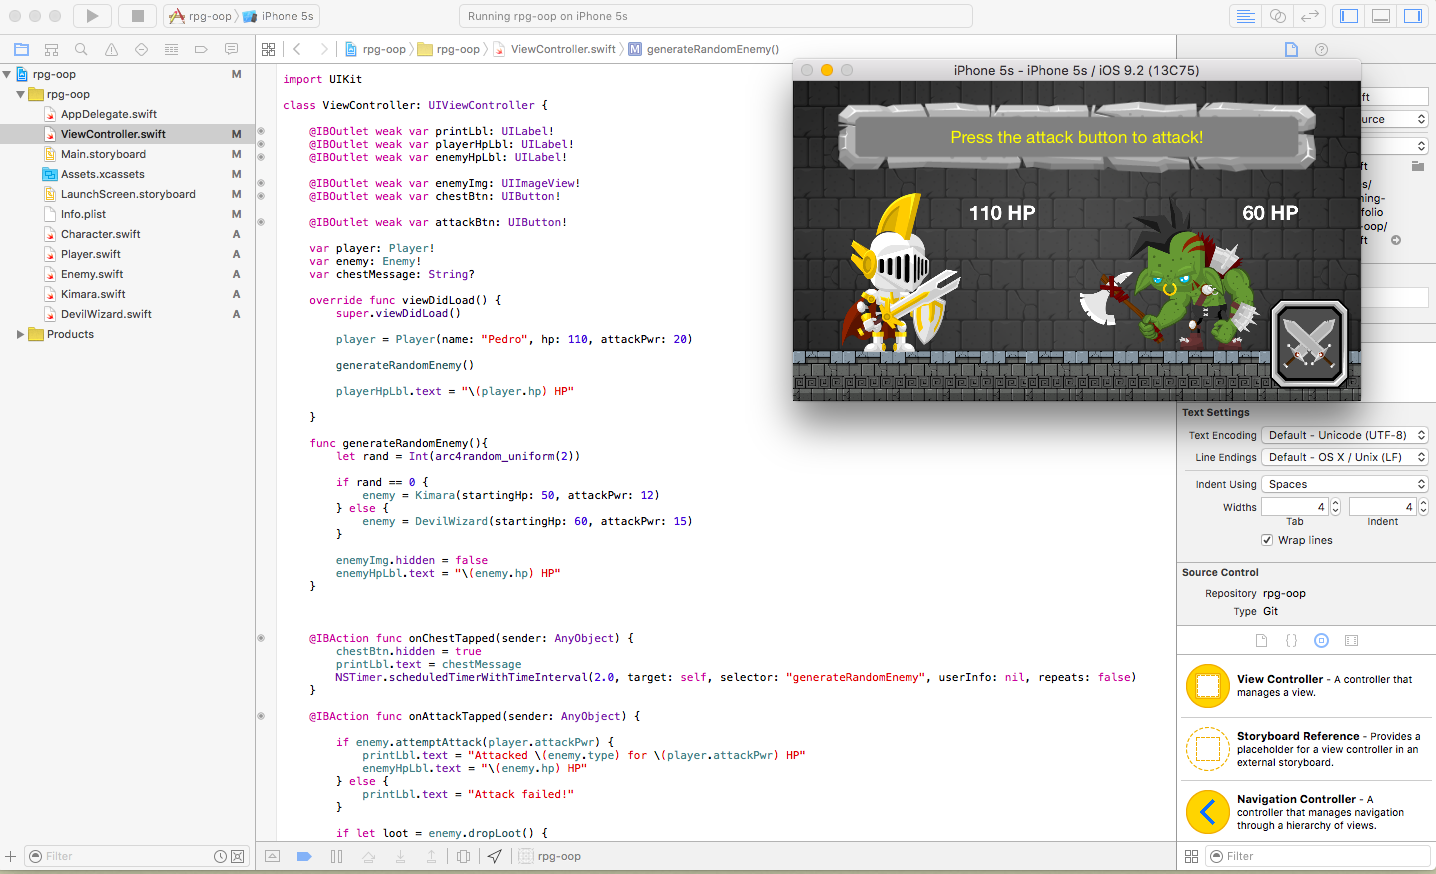Click simulate location arrow icon
This screenshot has width=1436, height=874.
494,856
